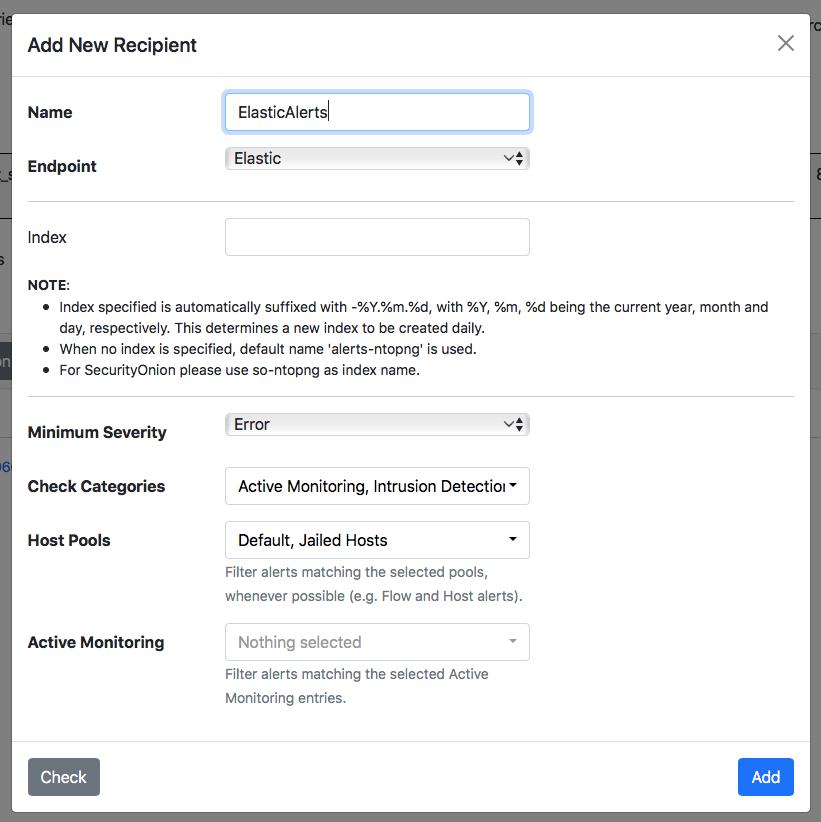Viewport: 821px width, 822px height.
Task: Click the Name field containing ElasticAlerts
Action: pos(377,112)
